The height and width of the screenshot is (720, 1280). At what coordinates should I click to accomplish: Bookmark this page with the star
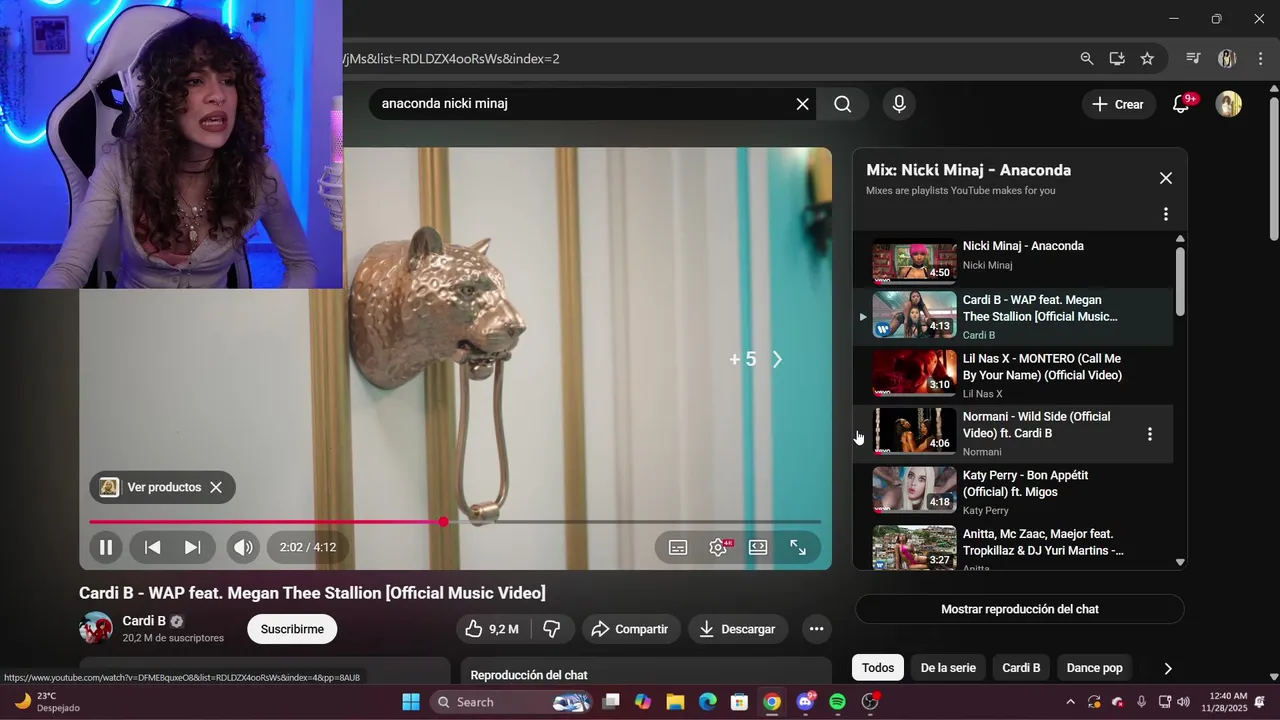1147,59
